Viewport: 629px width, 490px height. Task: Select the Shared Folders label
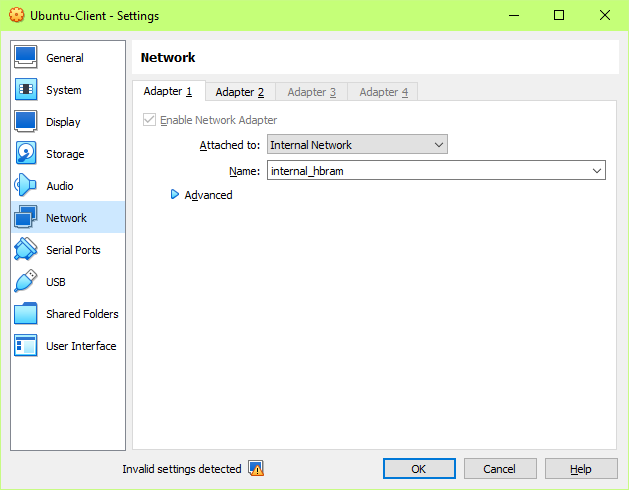[x=82, y=314]
